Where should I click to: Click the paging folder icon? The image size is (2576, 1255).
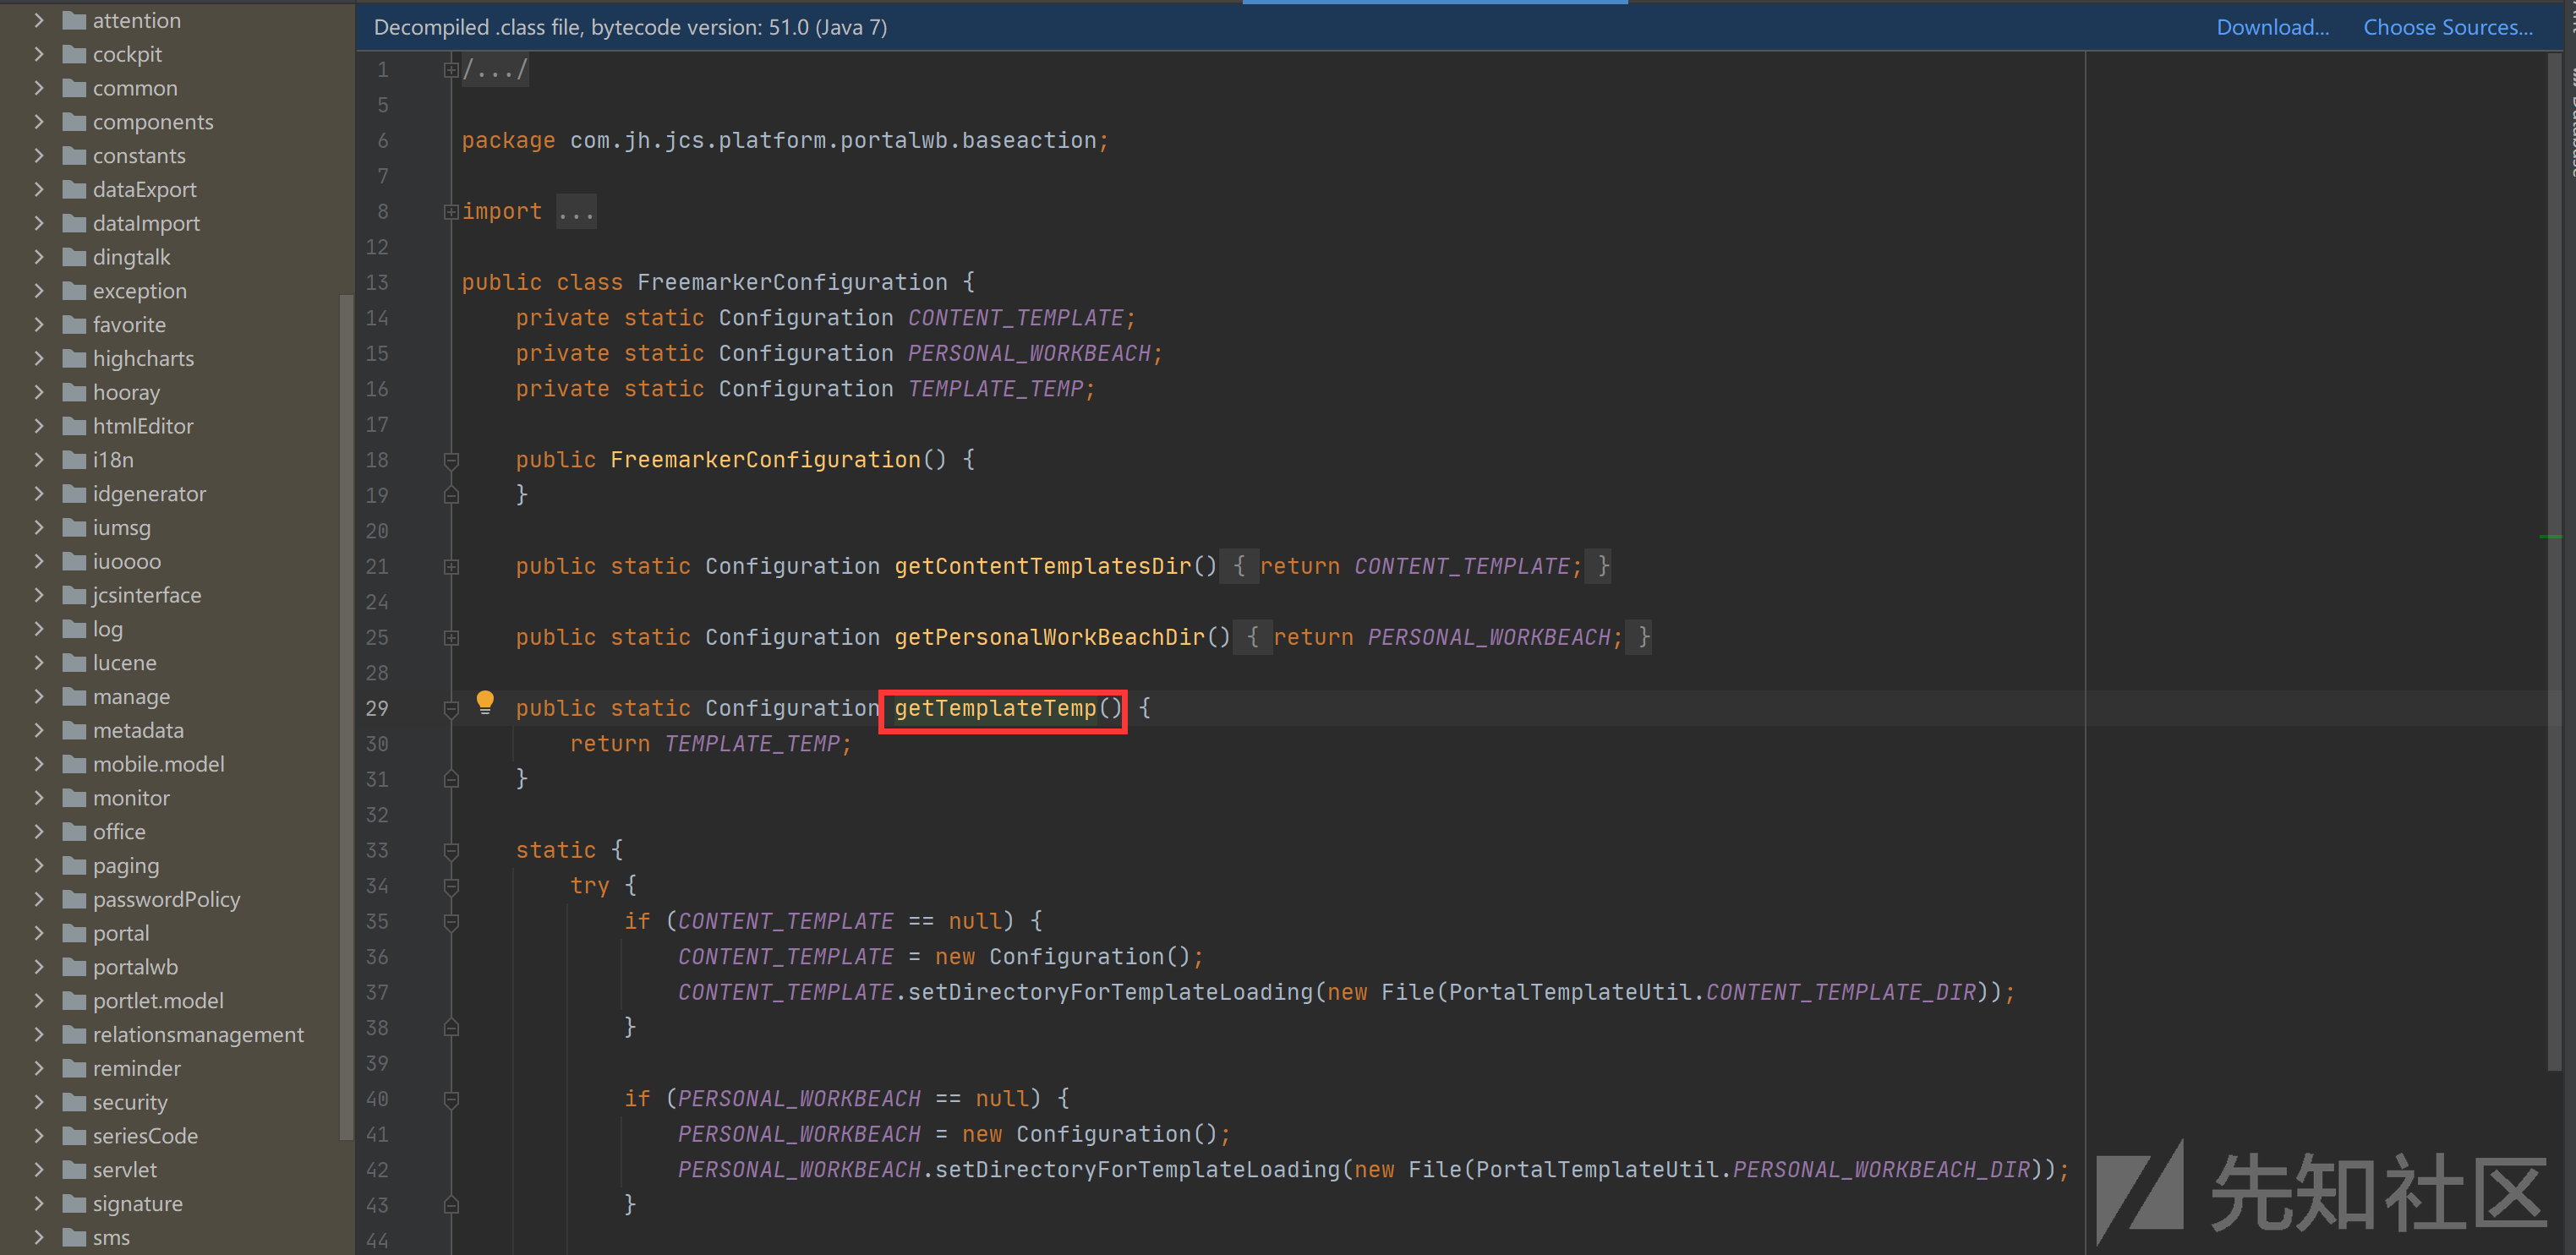coord(74,865)
